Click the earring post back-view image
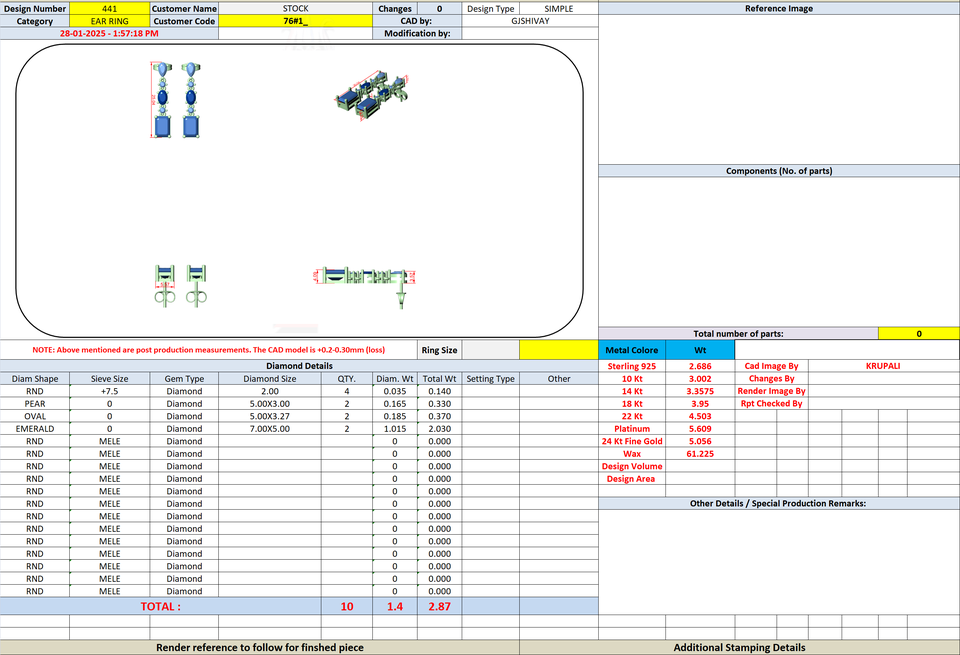The width and height of the screenshot is (960, 655). 180,285
